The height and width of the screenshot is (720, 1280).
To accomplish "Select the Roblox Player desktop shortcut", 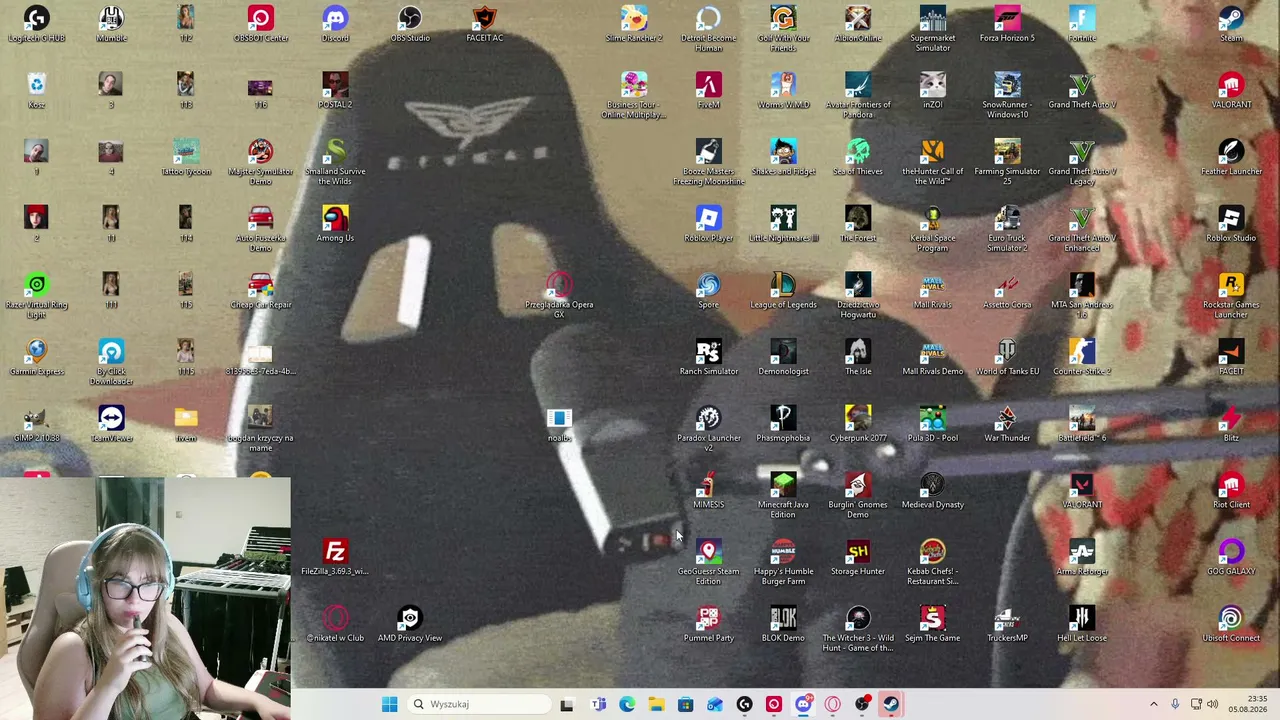I will 708,225.
